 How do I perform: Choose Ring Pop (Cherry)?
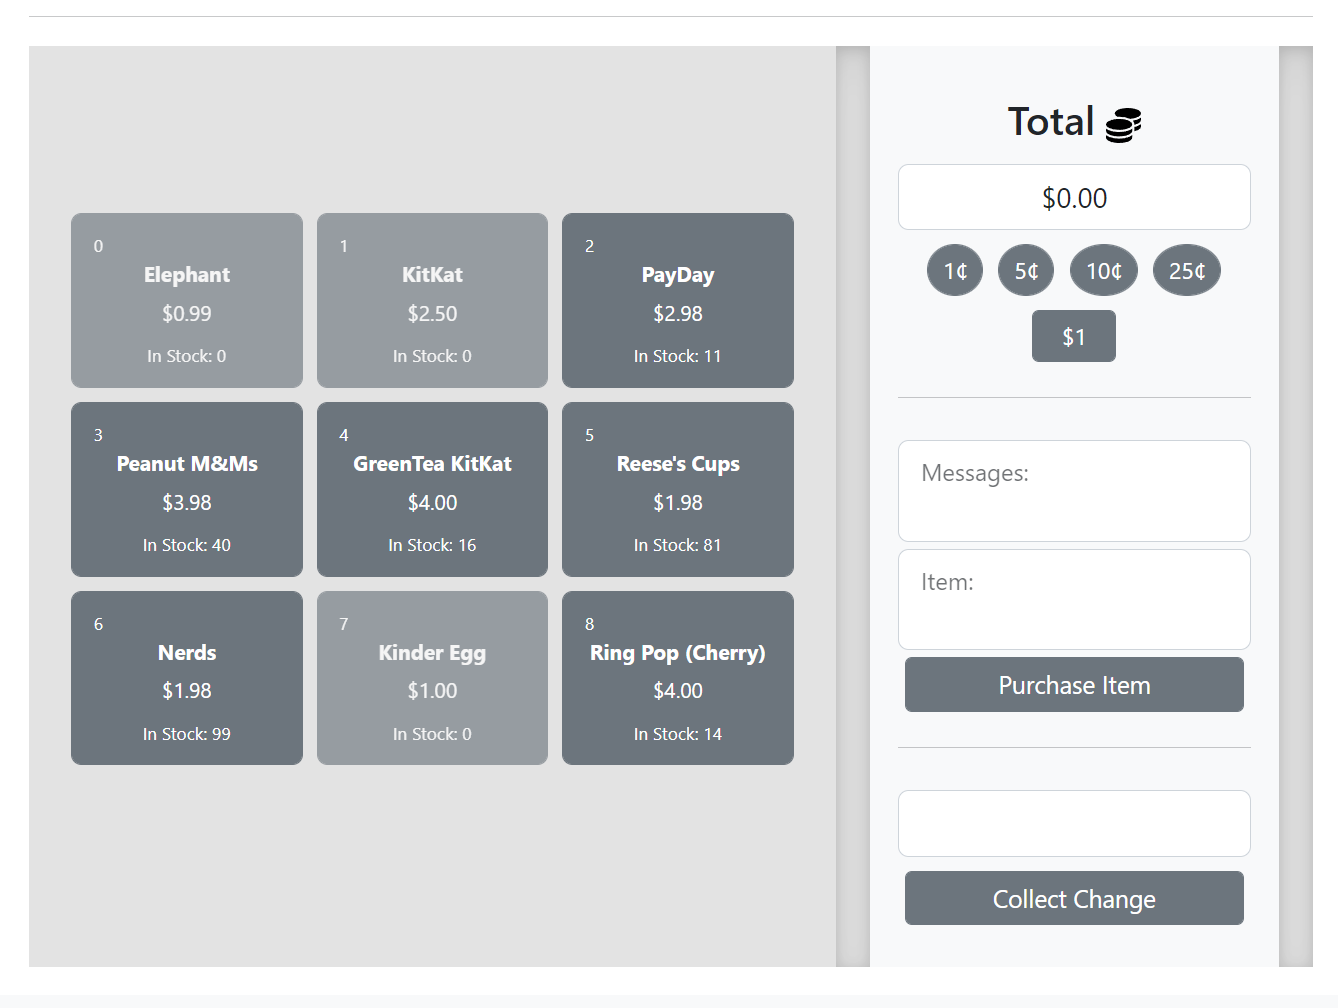[x=677, y=678]
